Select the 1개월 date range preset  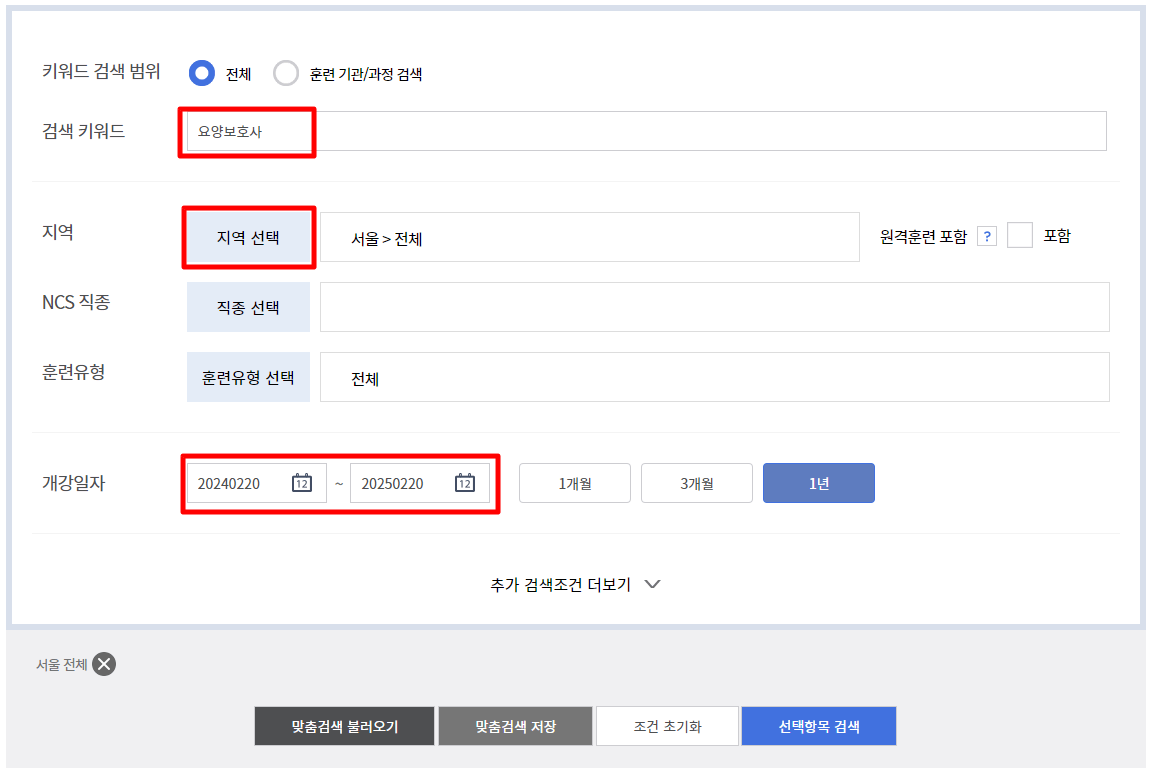pos(574,482)
